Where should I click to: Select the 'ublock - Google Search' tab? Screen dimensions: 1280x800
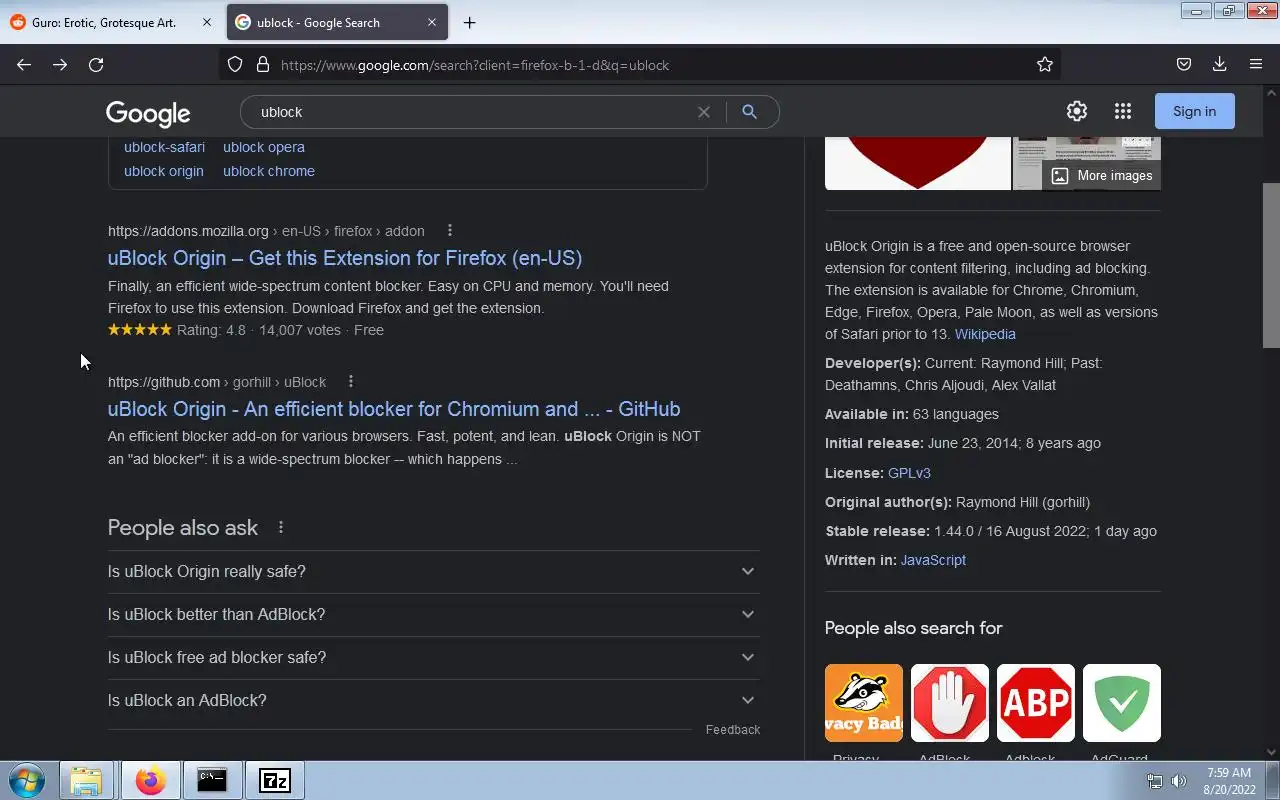point(337,22)
